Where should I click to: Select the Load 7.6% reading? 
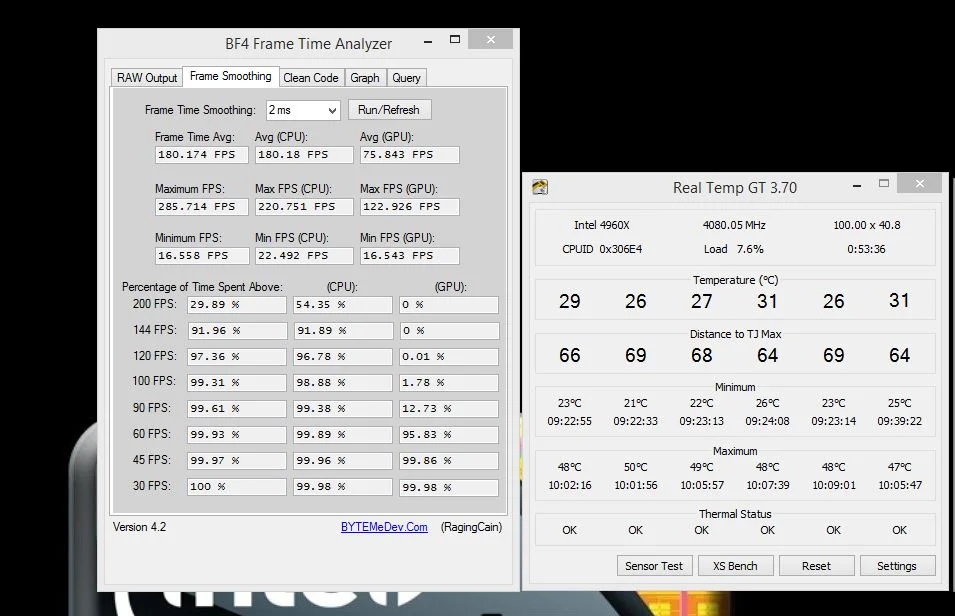coord(734,249)
